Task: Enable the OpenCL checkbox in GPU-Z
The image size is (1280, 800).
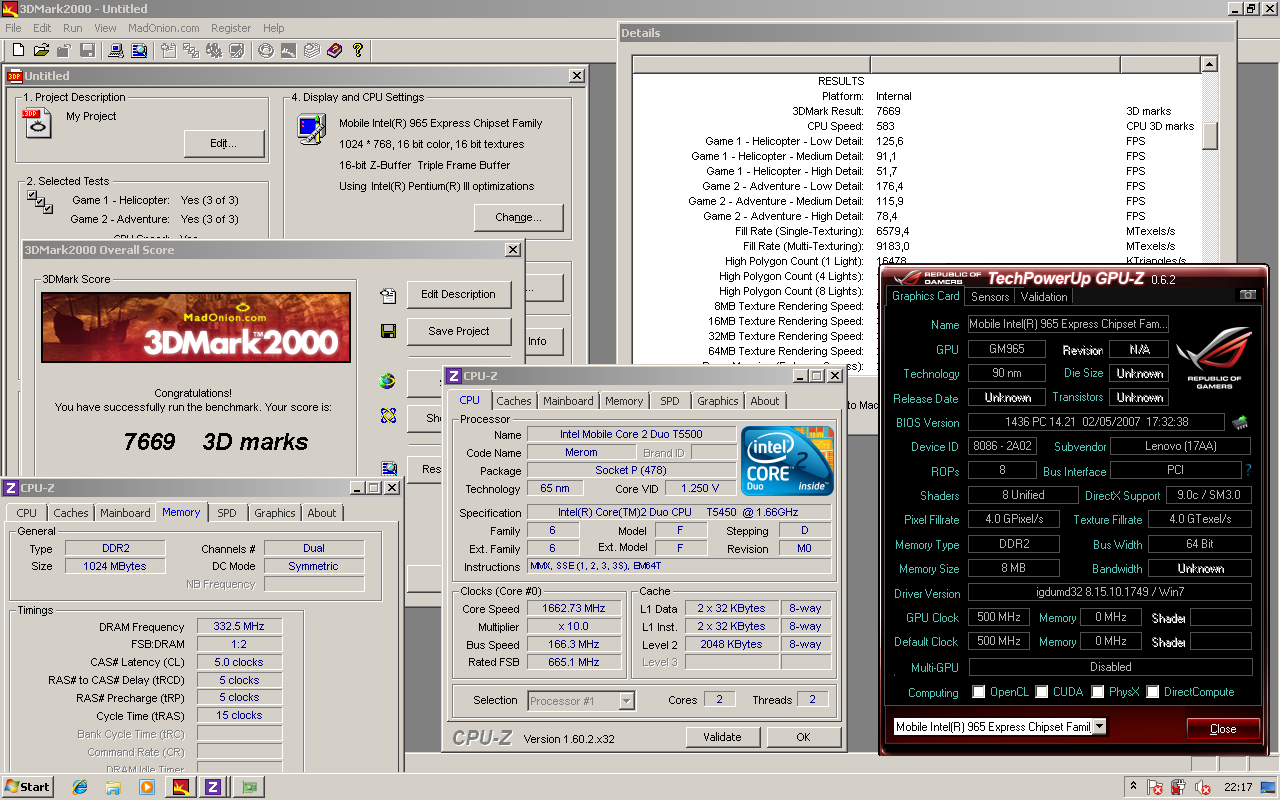Action: pyautogui.click(x=979, y=692)
